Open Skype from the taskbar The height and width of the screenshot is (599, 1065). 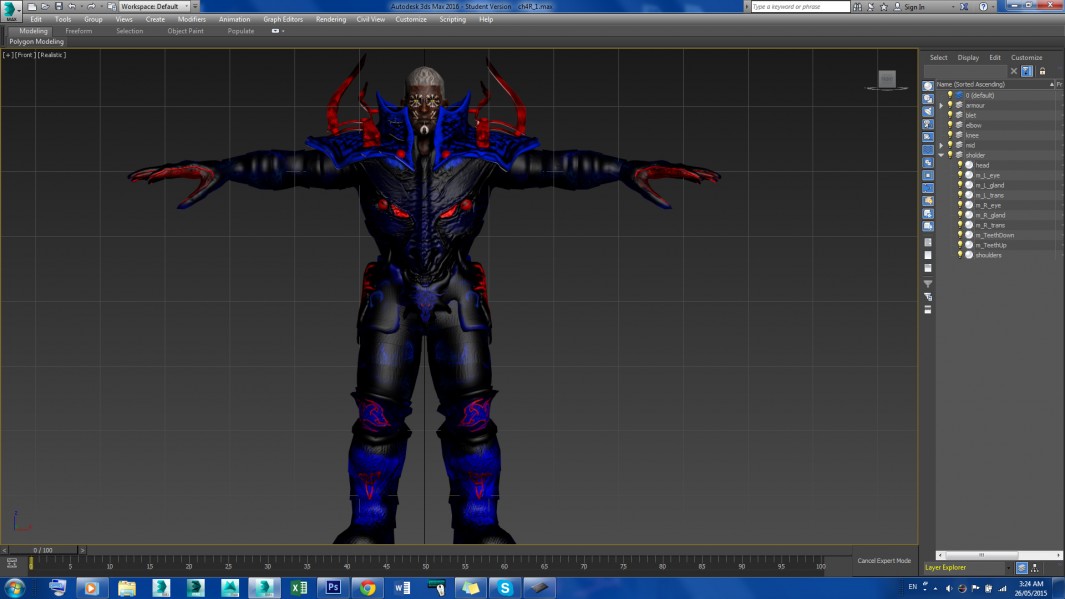pos(505,587)
